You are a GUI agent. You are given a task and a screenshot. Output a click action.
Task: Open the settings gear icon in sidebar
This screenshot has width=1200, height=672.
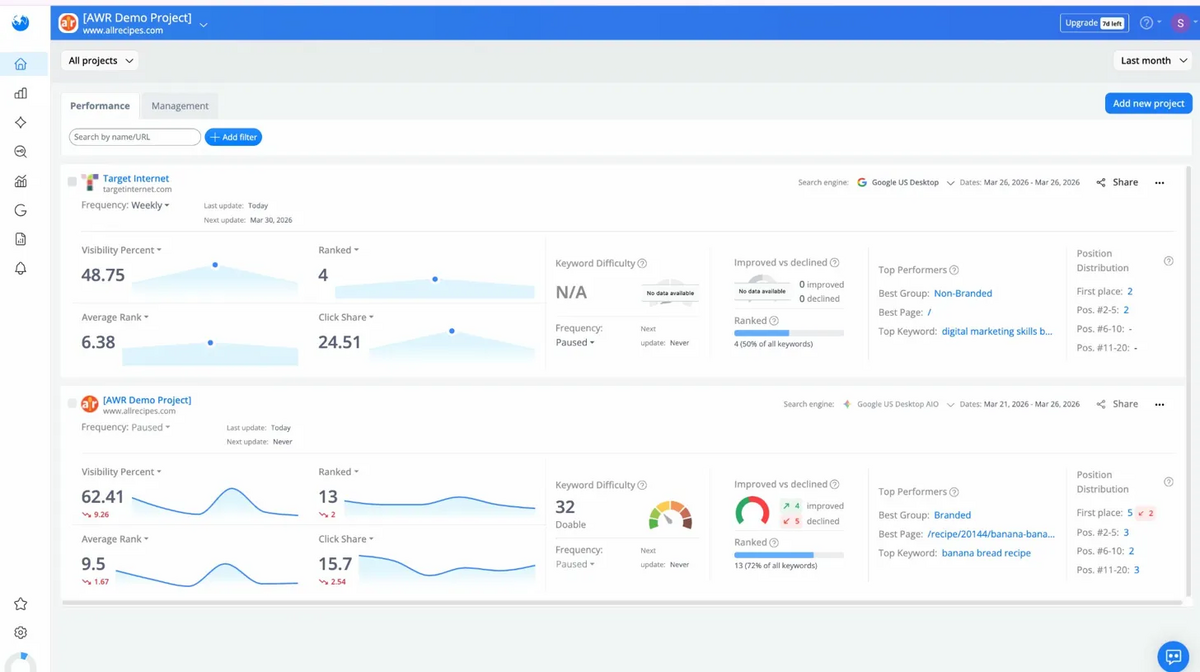click(x=20, y=633)
